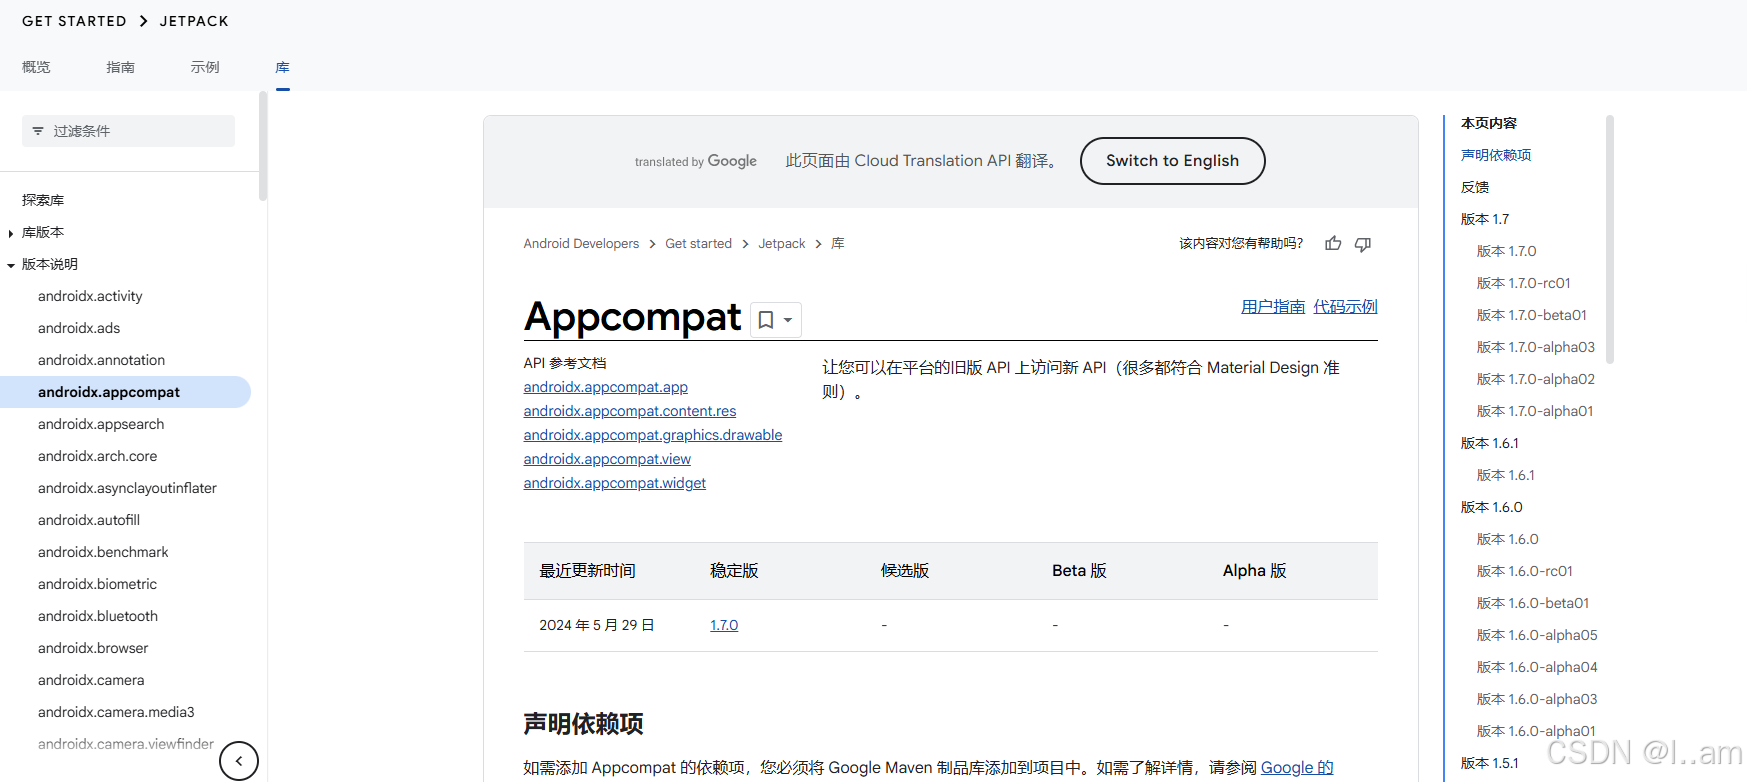Open androidx.annotation in the sidebar
The height and width of the screenshot is (782, 1747).
click(101, 360)
